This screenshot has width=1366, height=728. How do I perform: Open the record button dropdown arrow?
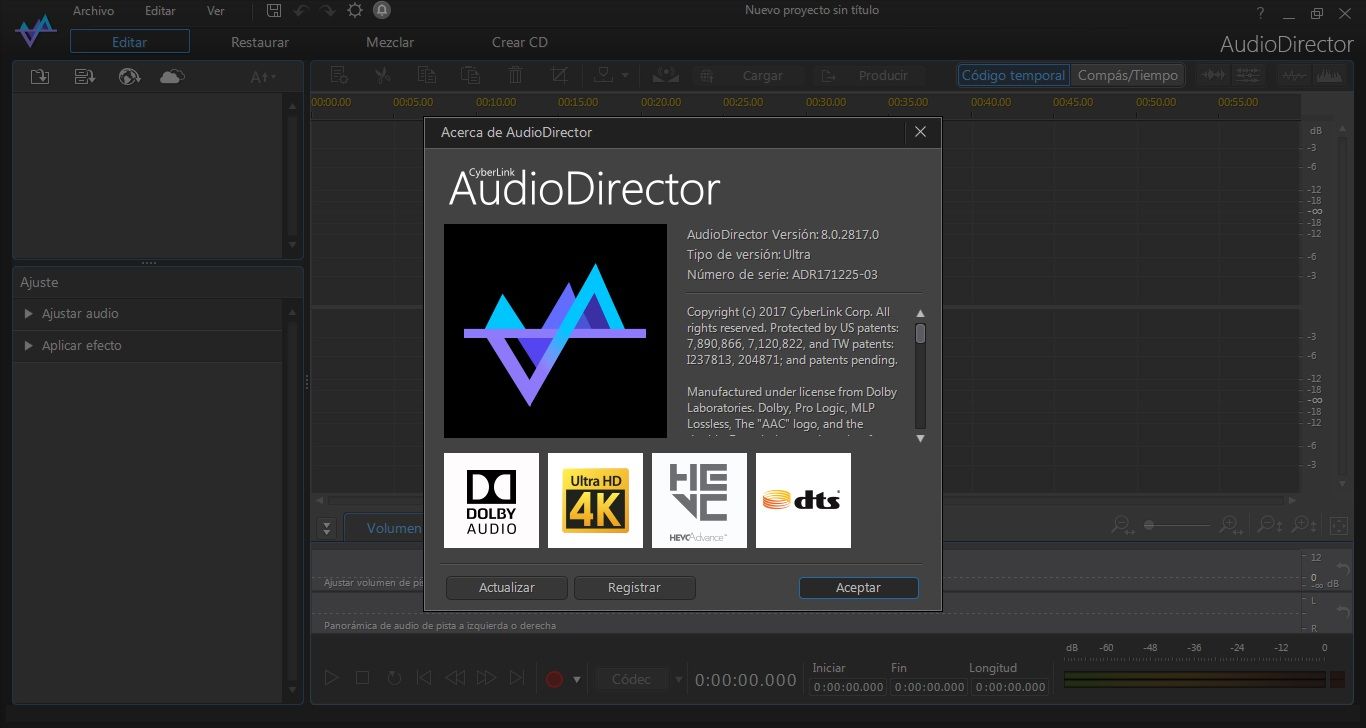click(576, 680)
